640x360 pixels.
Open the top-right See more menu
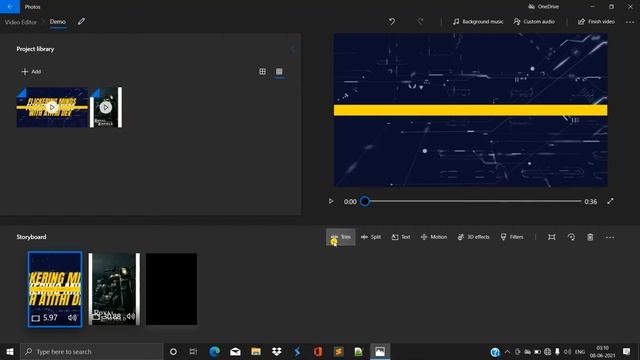pos(630,22)
